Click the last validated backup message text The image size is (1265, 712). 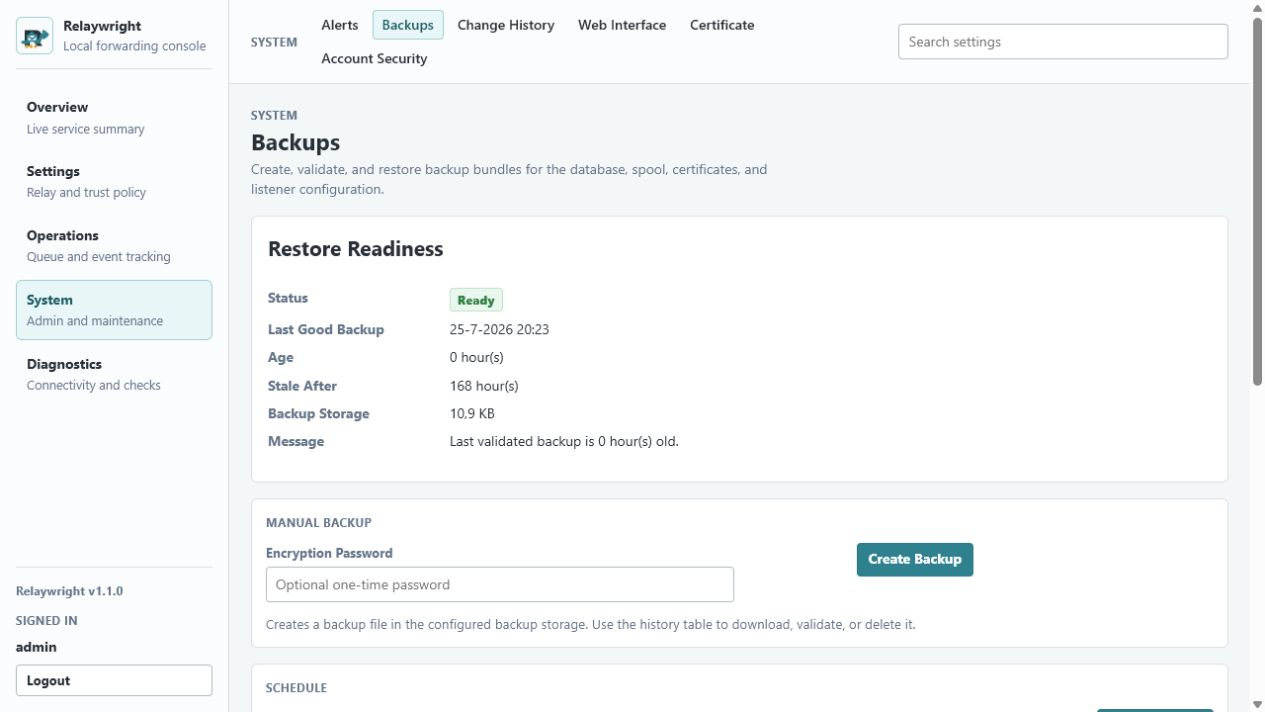pyautogui.click(x=564, y=441)
